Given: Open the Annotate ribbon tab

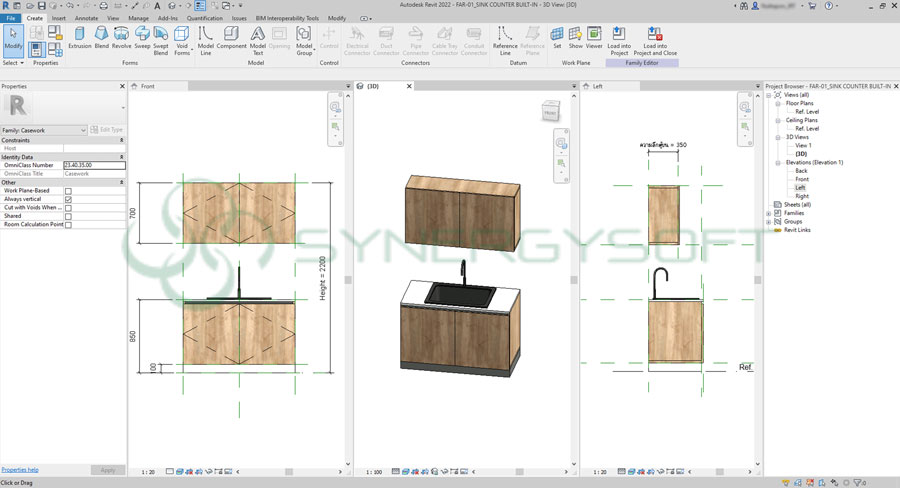Looking at the screenshot, I should 86,18.
